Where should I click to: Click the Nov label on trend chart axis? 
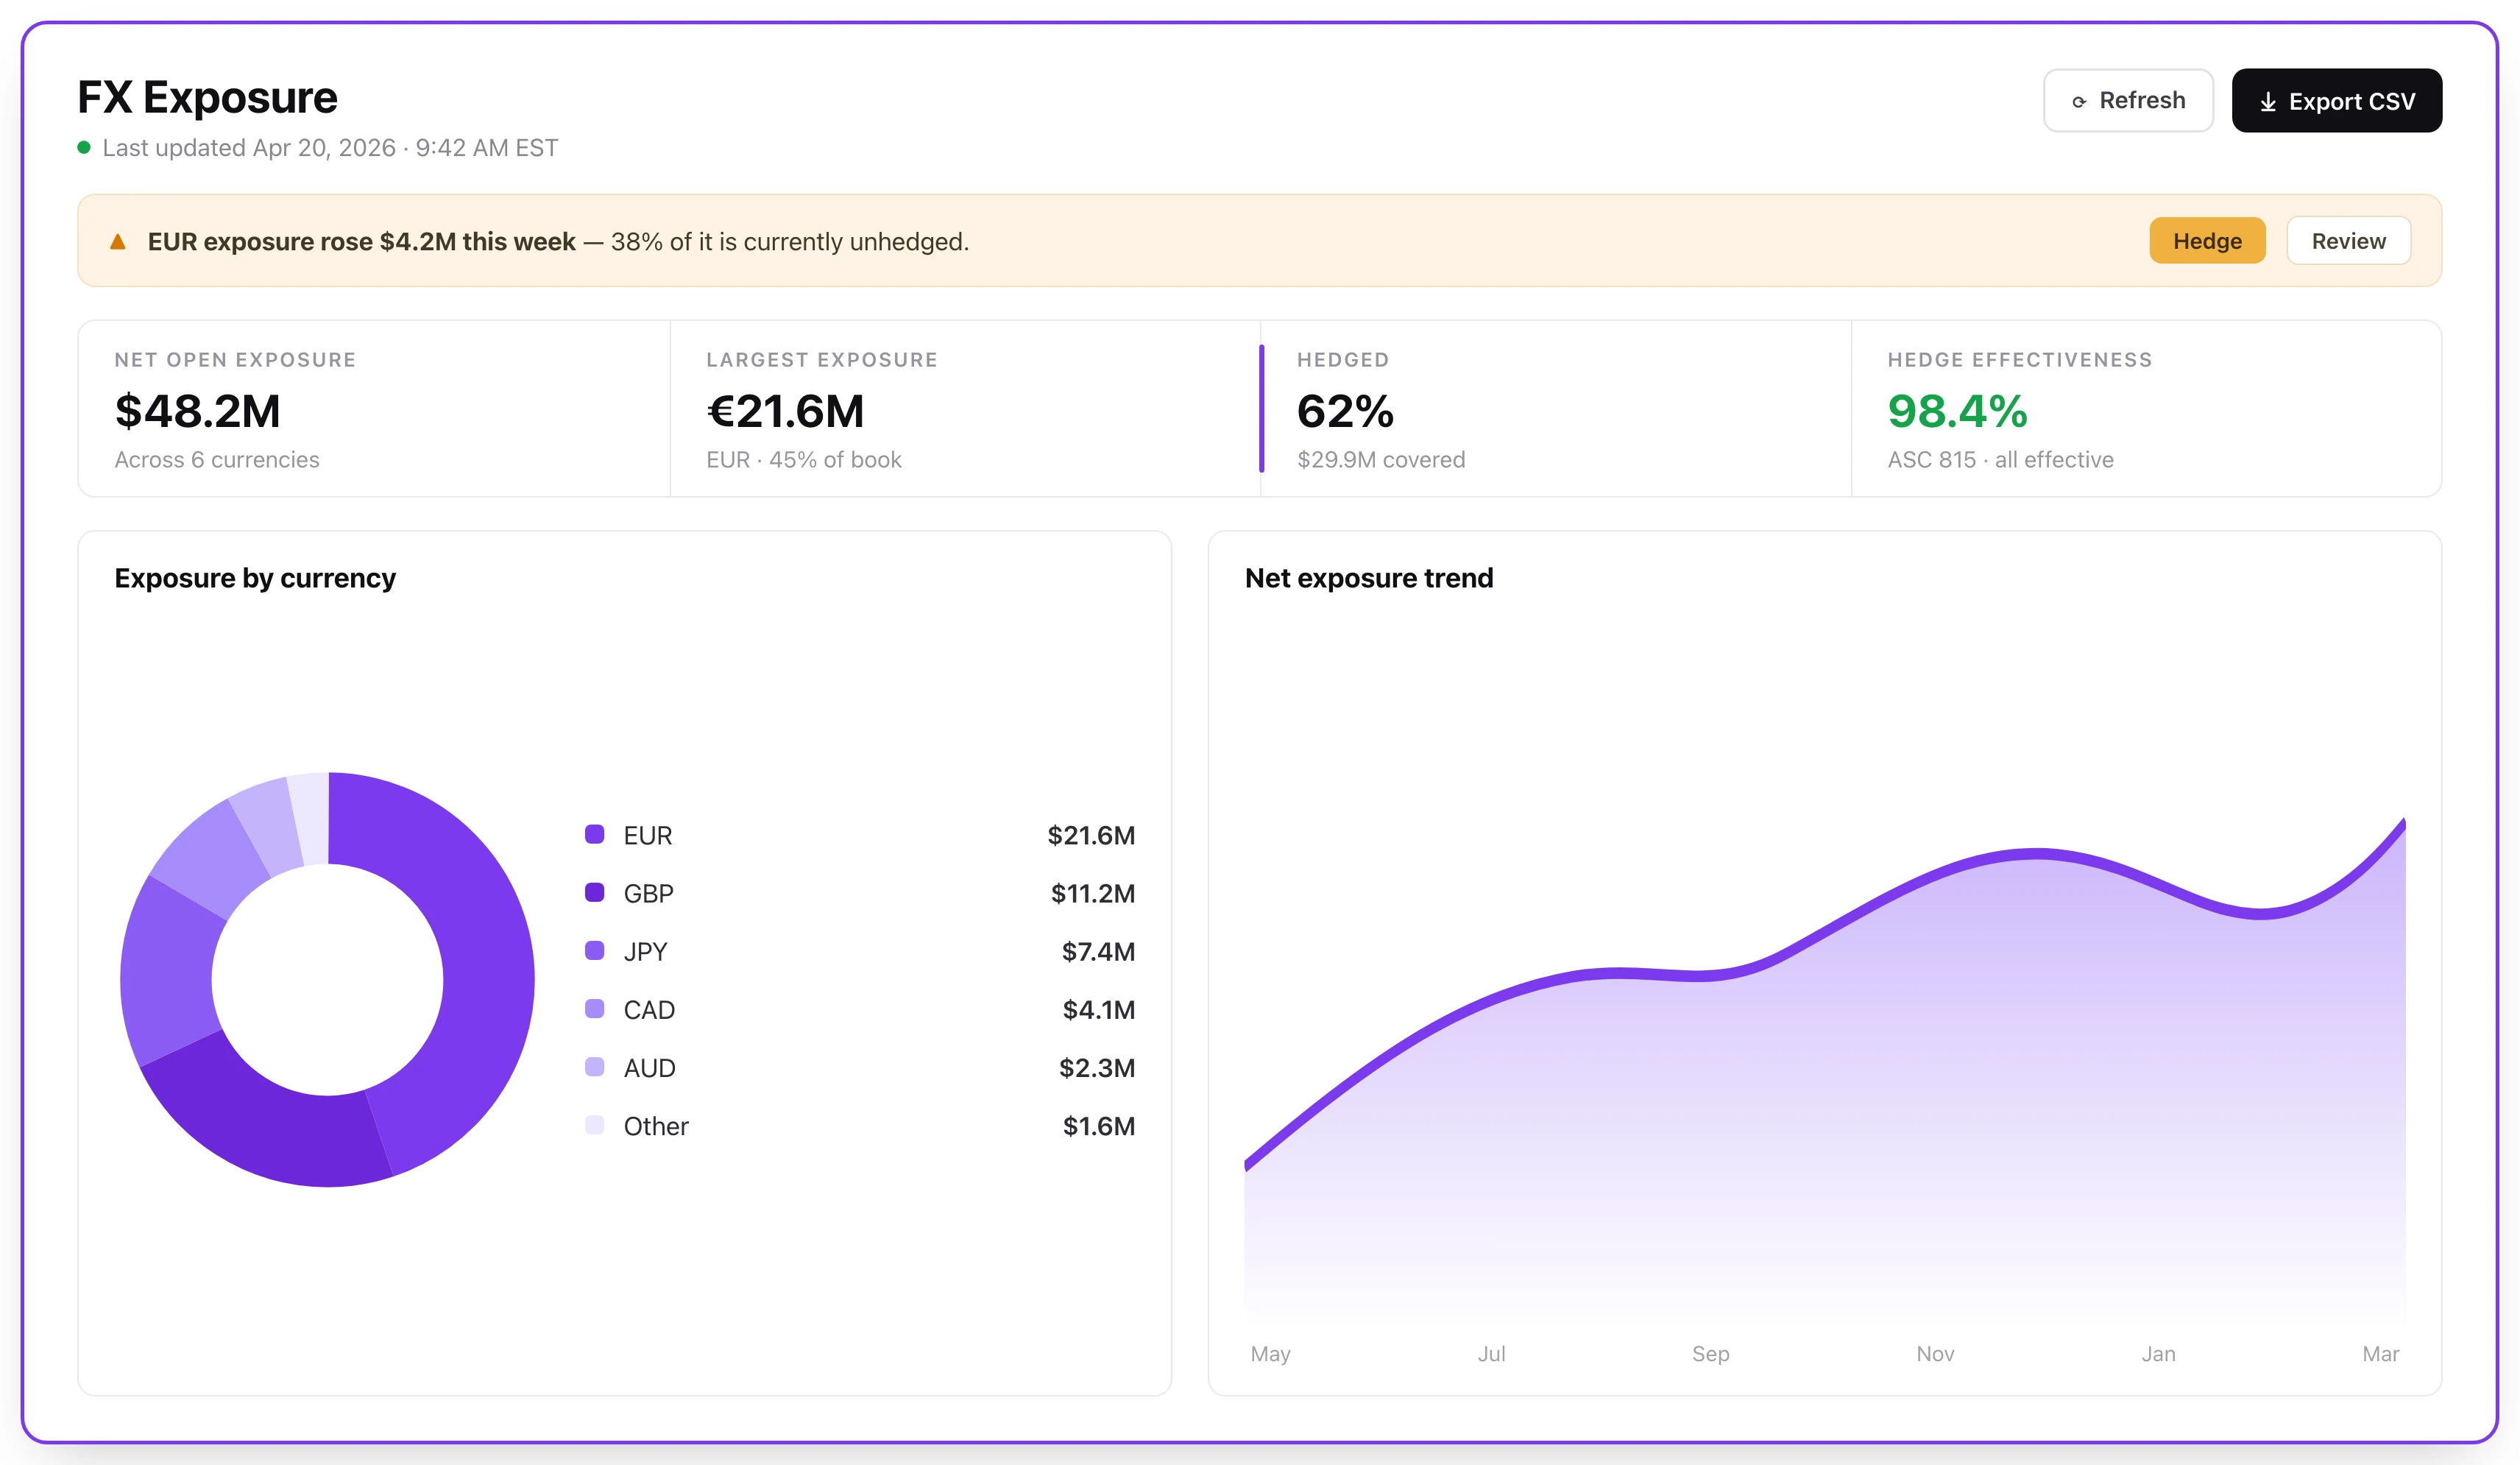1935,1353
